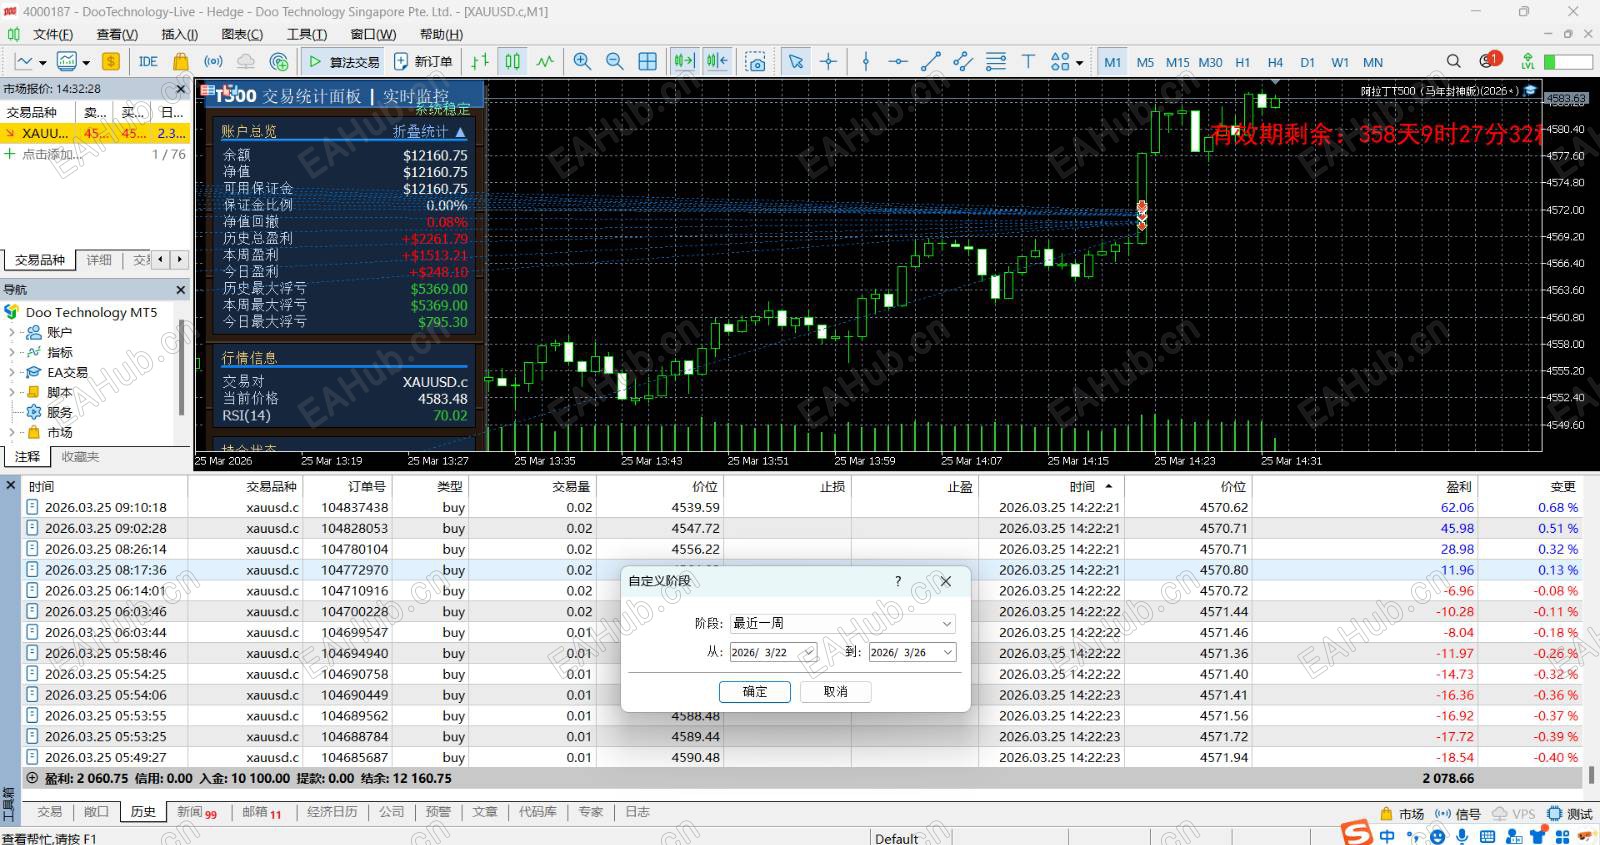This screenshot has width=1600, height=845.
Task: Zoom out on the chart
Action: click(x=614, y=62)
